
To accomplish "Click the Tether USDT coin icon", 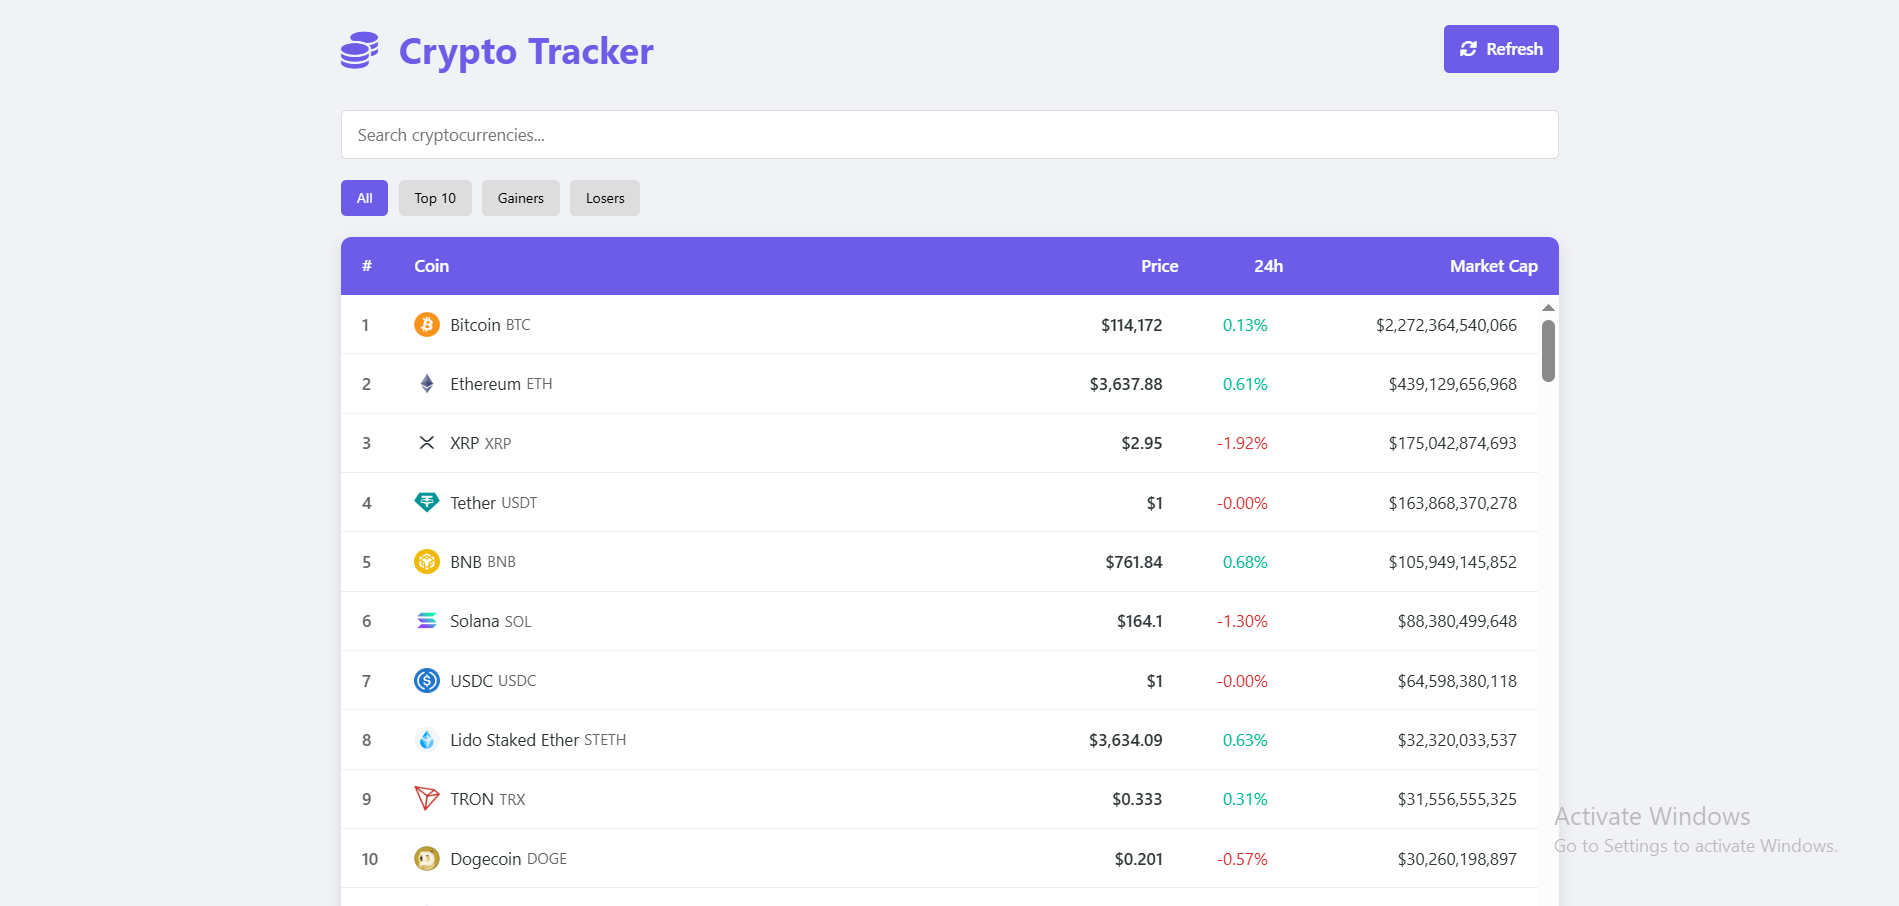I will pos(427,502).
